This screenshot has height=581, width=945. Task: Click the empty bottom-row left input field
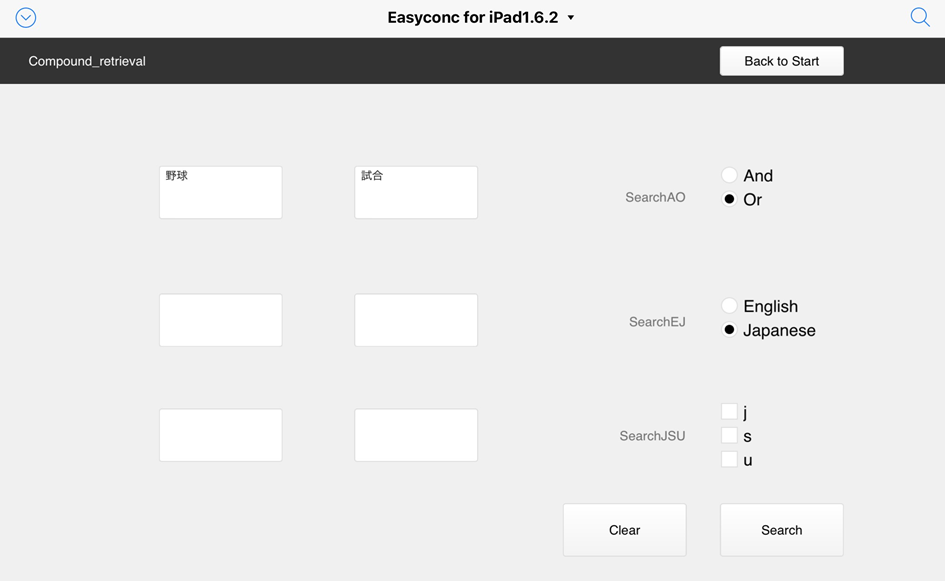pyautogui.click(x=221, y=435)
